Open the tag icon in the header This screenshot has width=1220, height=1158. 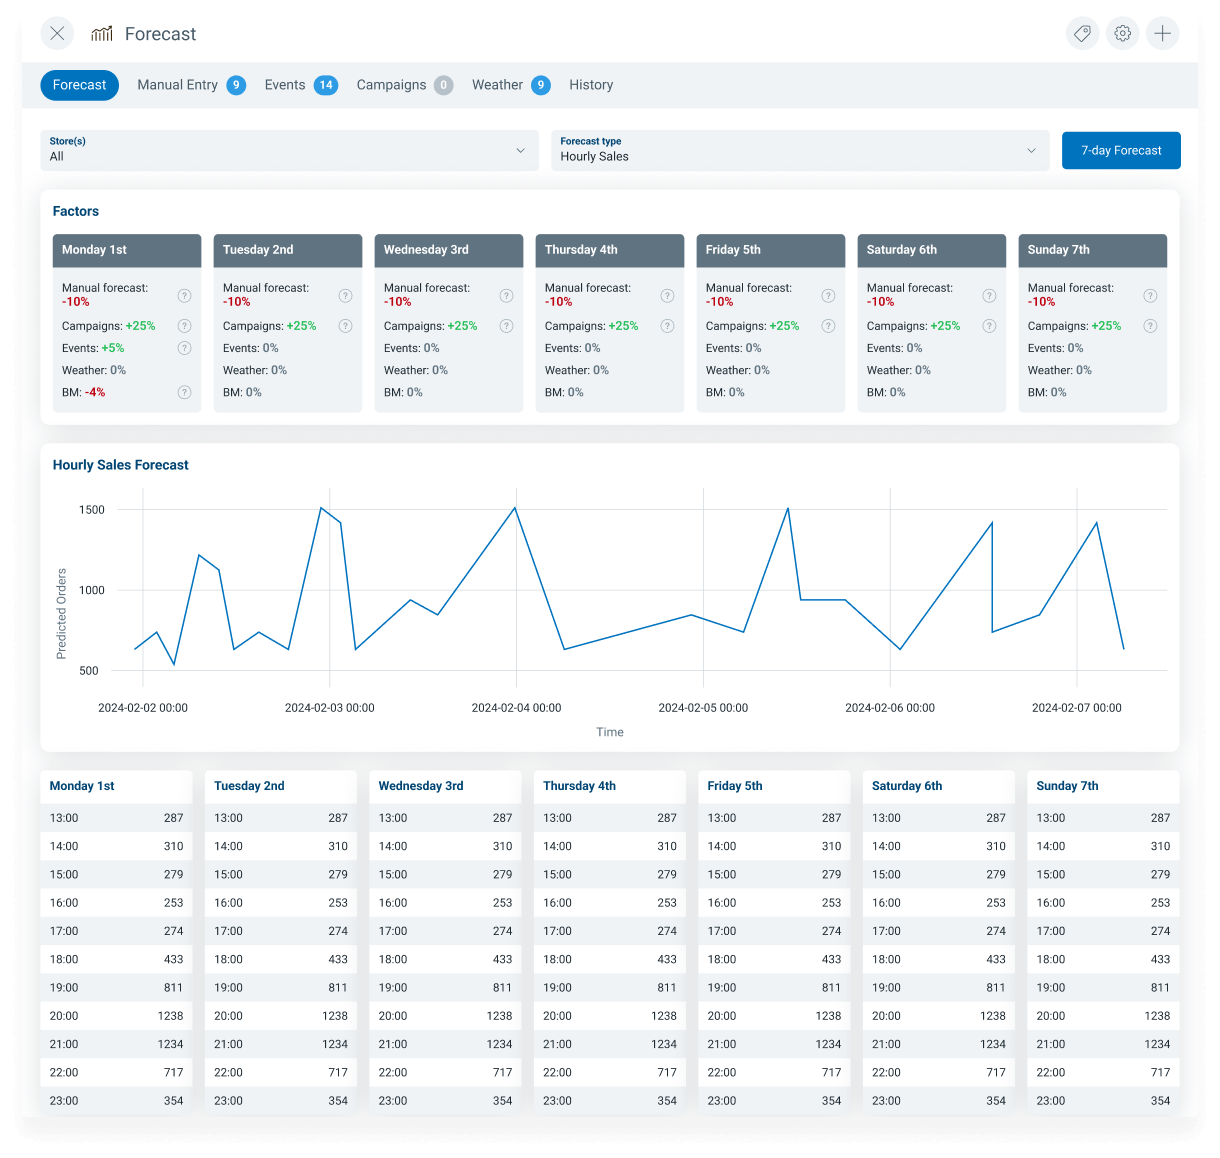click(1082, 33)
